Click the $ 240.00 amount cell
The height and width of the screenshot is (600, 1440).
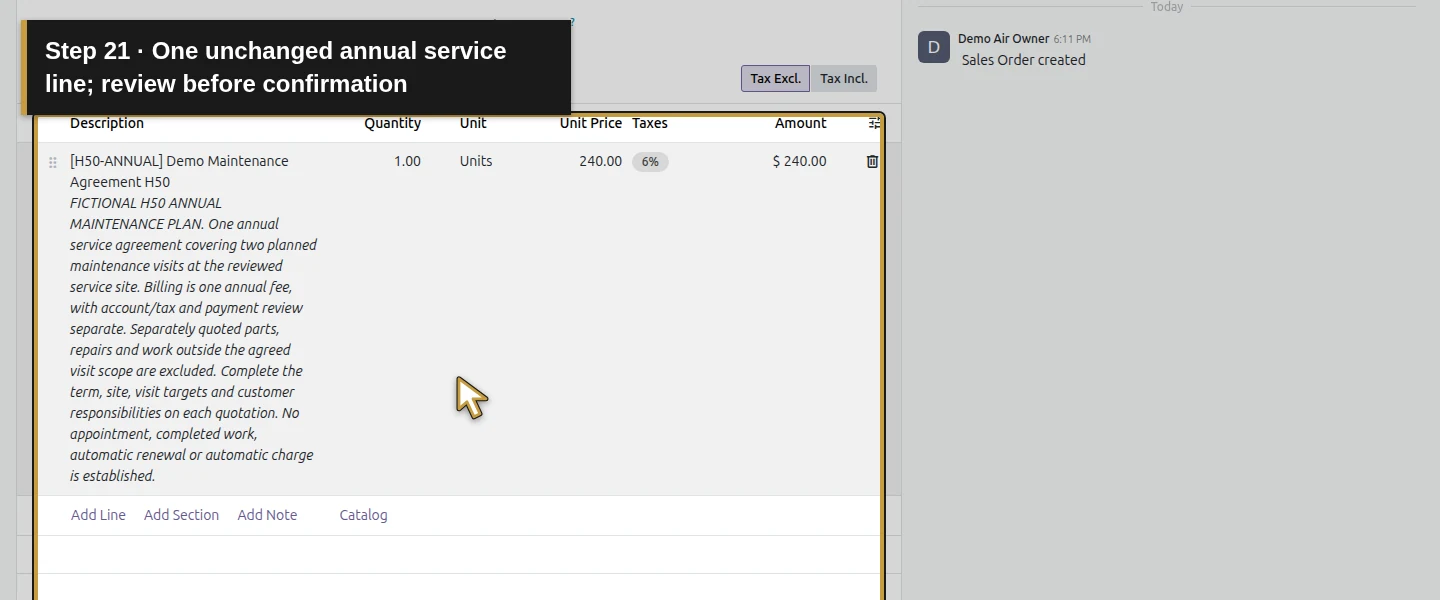click(x=799, y=161)
